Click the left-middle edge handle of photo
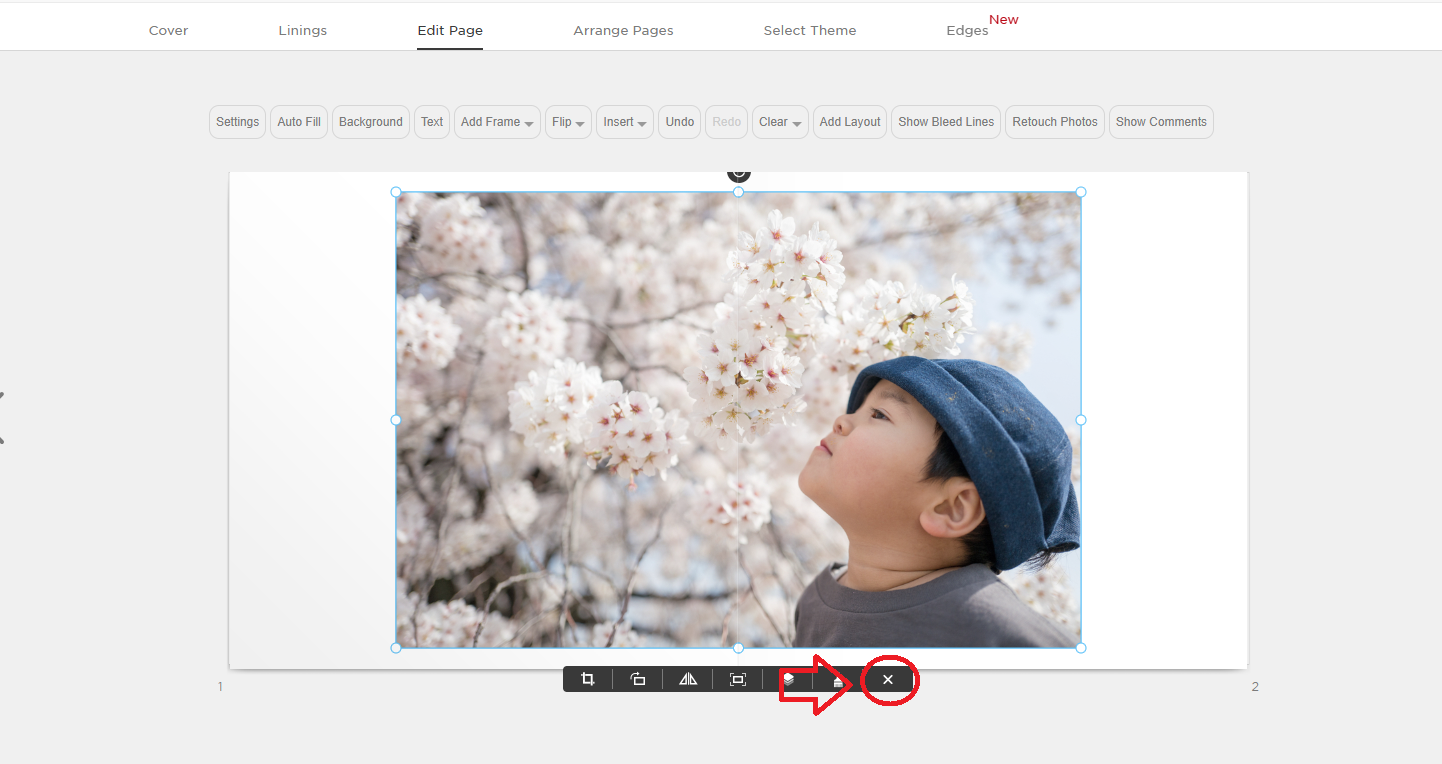Viewport: 1442px width, 764px height. 396,420
